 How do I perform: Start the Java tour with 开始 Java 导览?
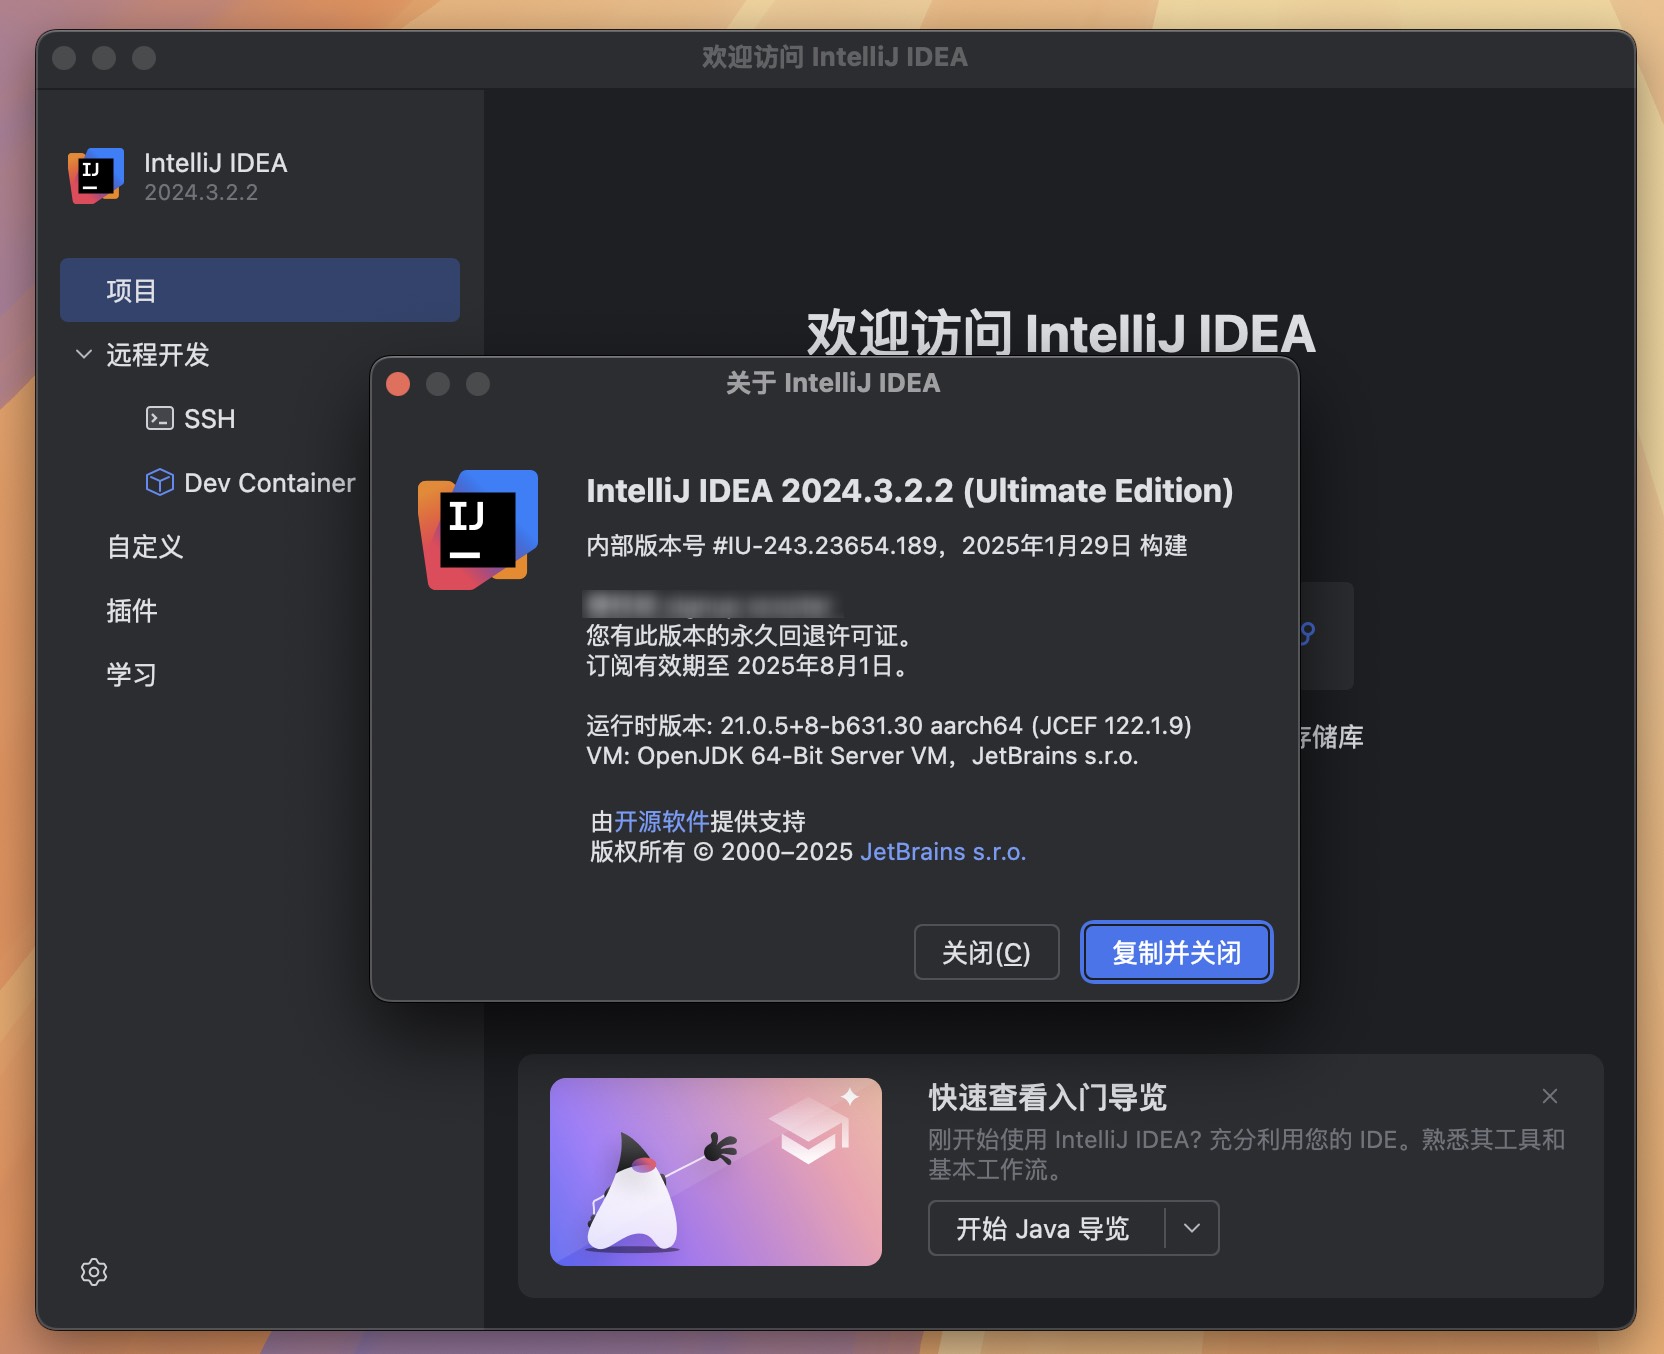click(1043, 1228)
